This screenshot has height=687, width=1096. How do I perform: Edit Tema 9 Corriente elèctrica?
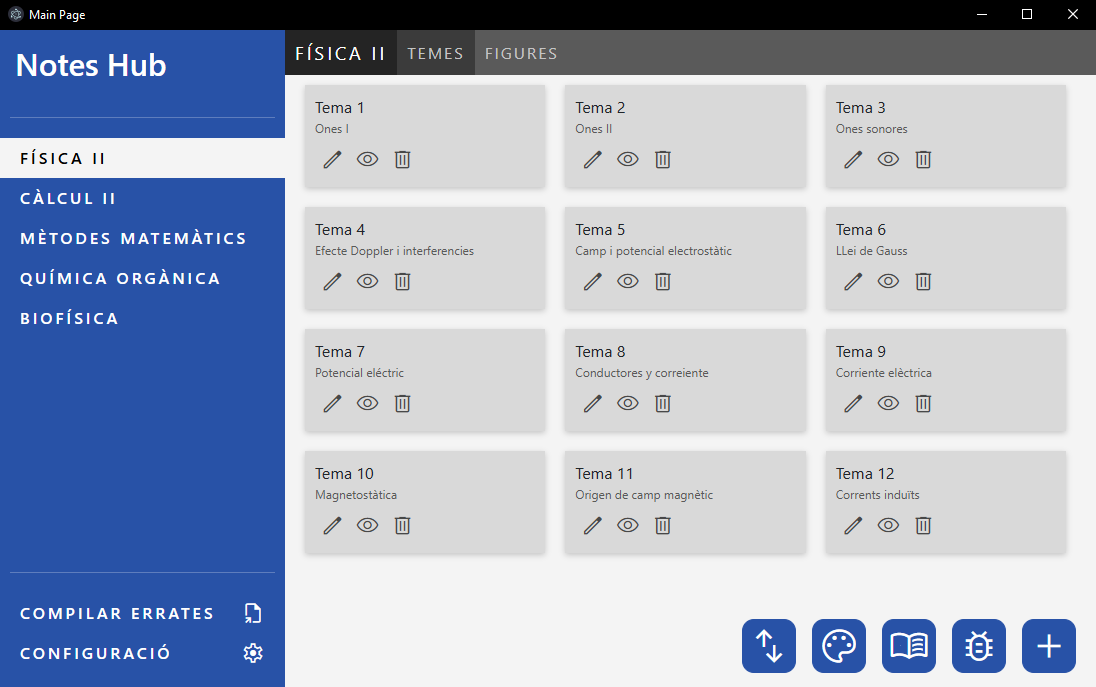[853, 403]
